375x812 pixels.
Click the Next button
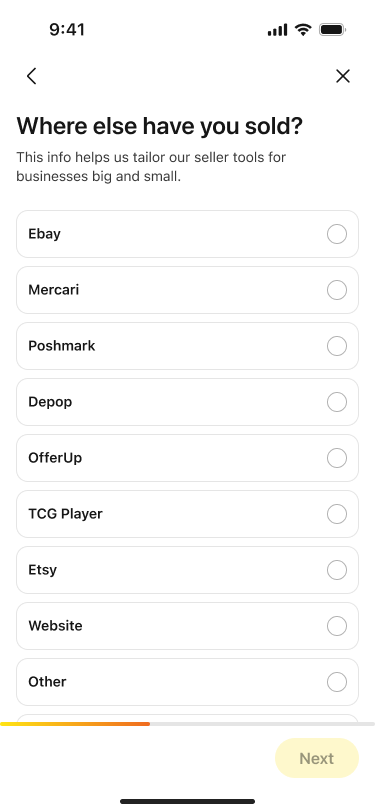click(x=317, y=758)
